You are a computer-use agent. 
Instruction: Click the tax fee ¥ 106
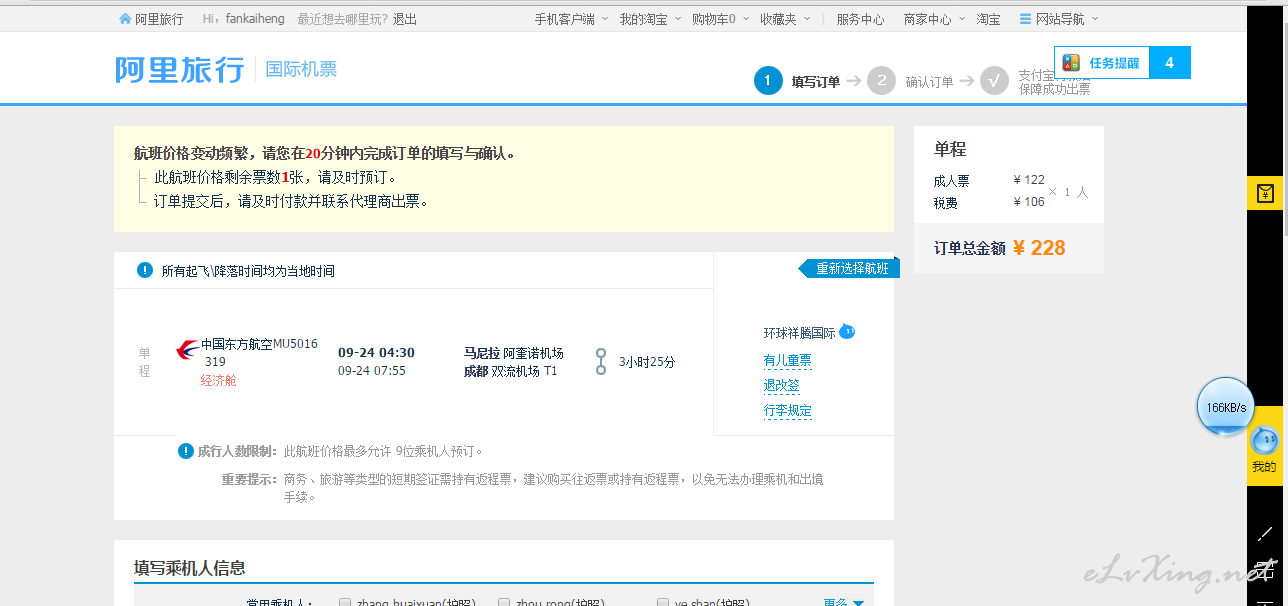coord(1029,202)
